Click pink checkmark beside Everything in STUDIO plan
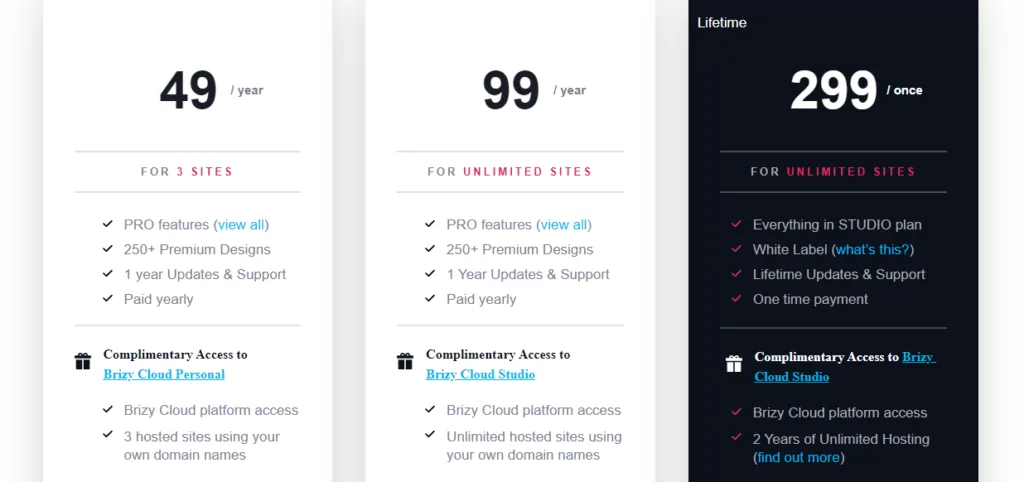This screenshot has height=482, width=1024. tap(737, 224)
